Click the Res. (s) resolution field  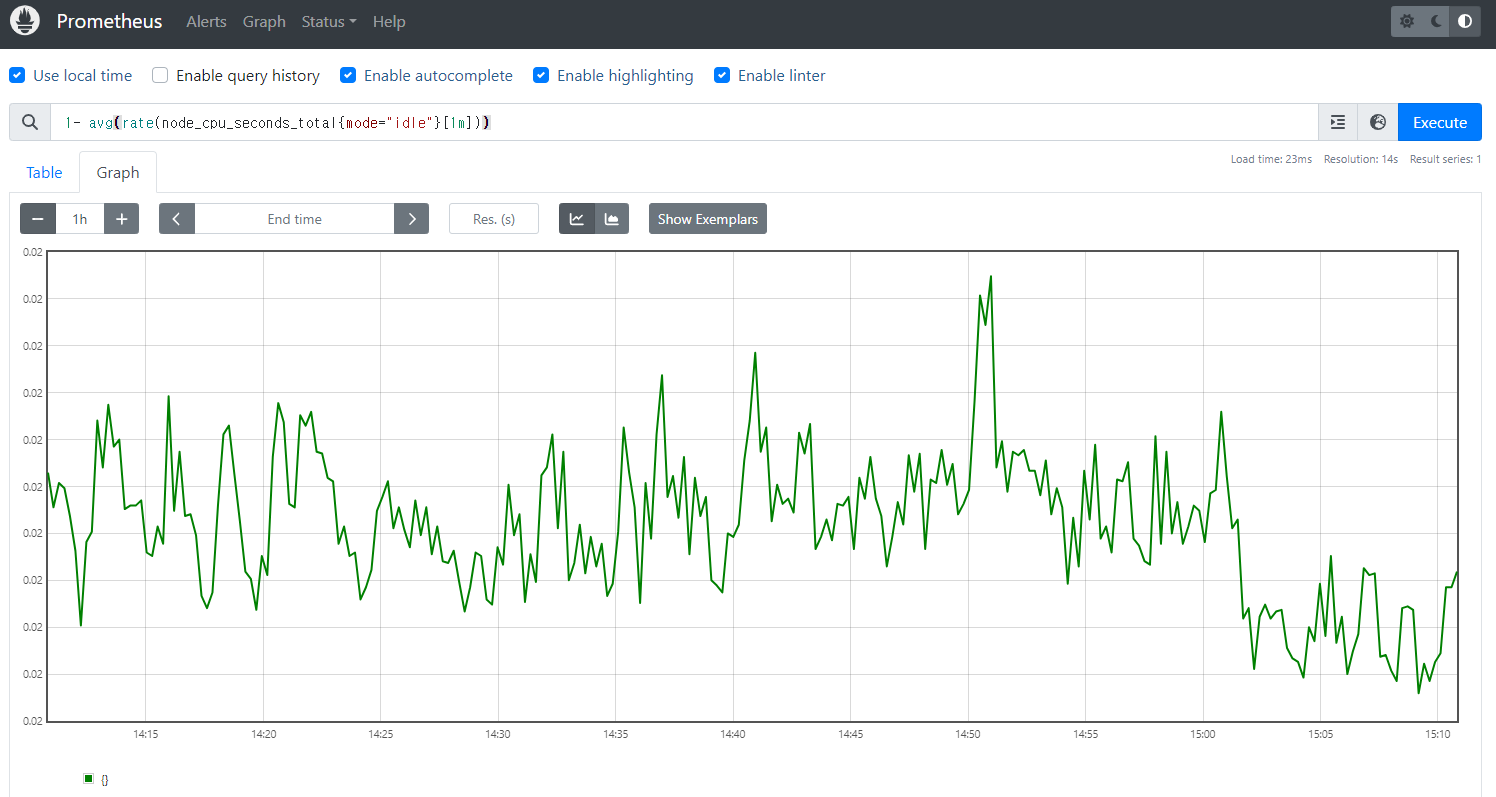tap(494, 219)
